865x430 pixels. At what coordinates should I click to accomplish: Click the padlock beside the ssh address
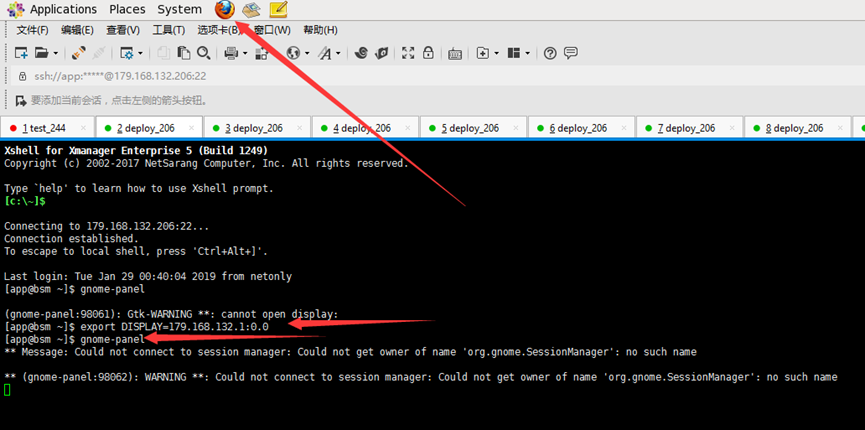click(x=23, y=76)
